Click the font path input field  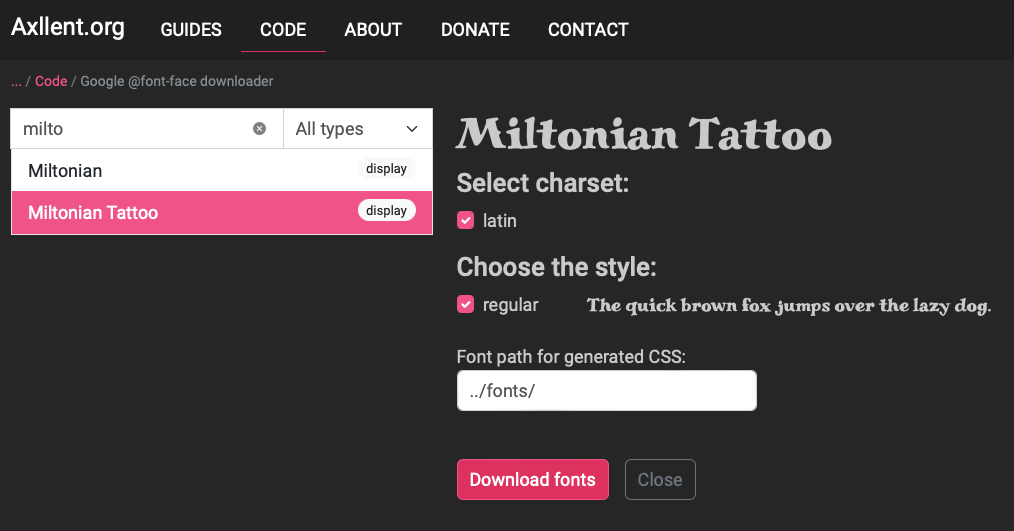click(607, 390)
